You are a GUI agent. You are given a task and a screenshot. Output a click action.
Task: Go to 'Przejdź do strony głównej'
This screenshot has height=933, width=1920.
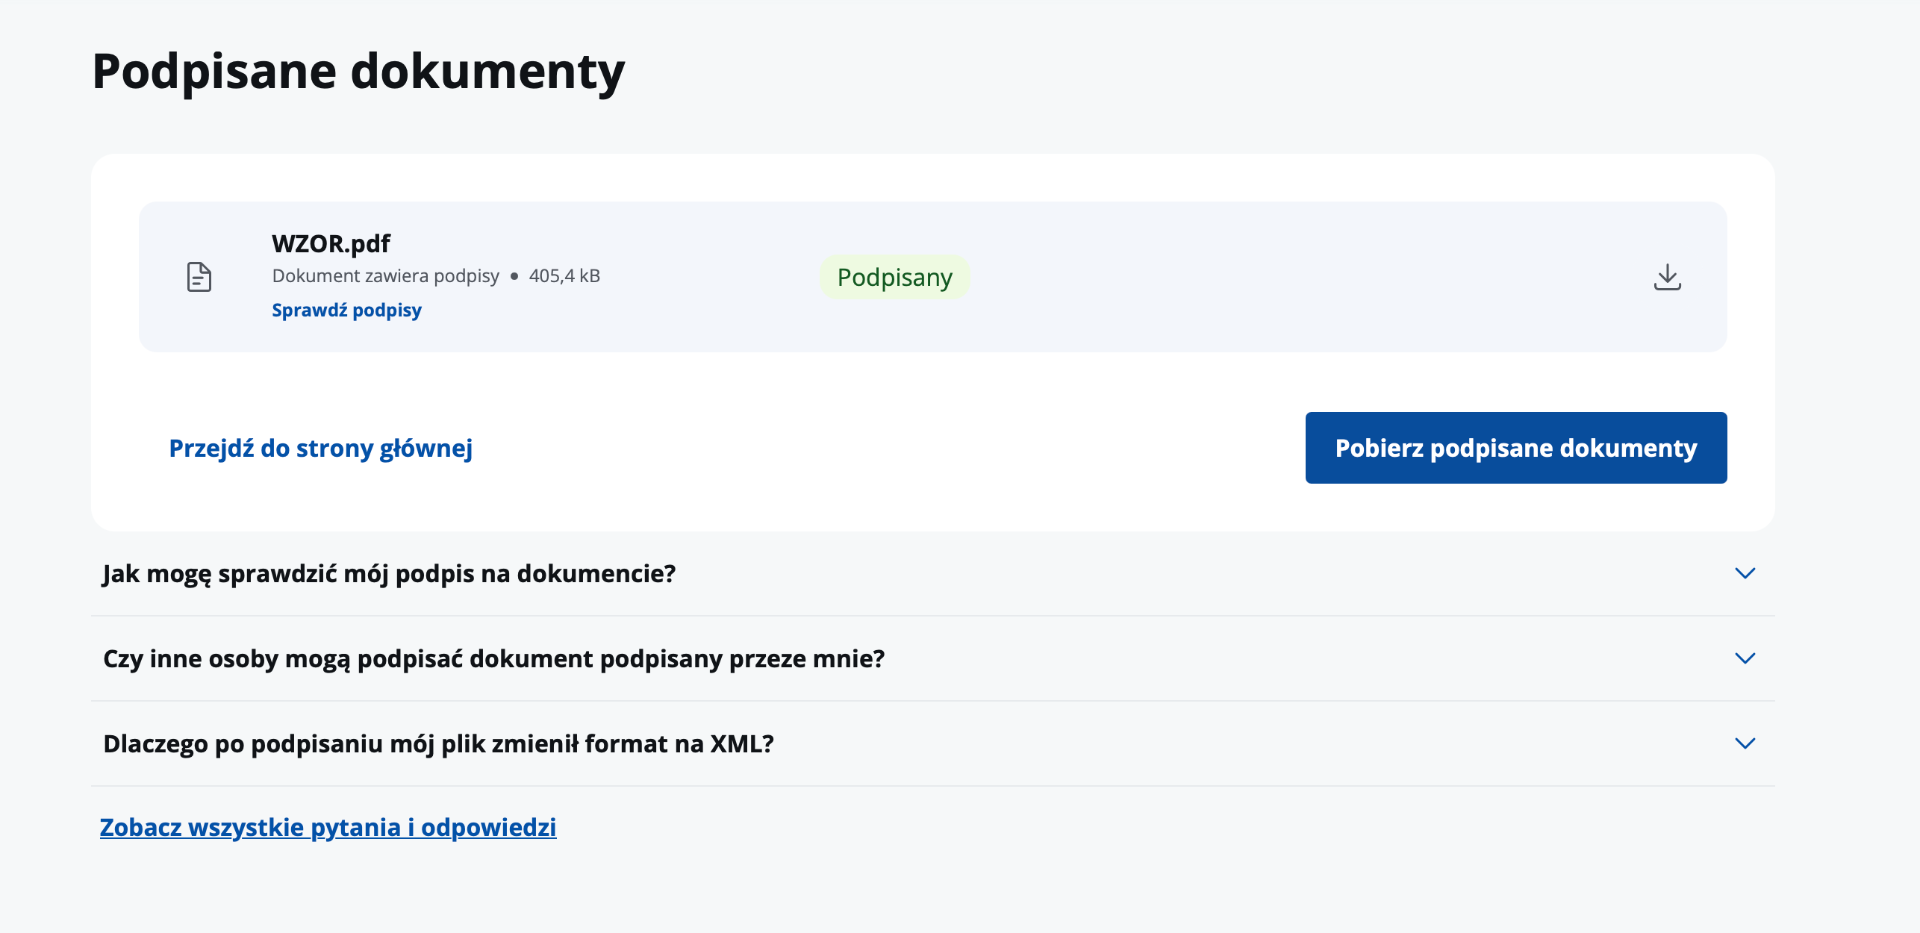click(x=321, y=448)
